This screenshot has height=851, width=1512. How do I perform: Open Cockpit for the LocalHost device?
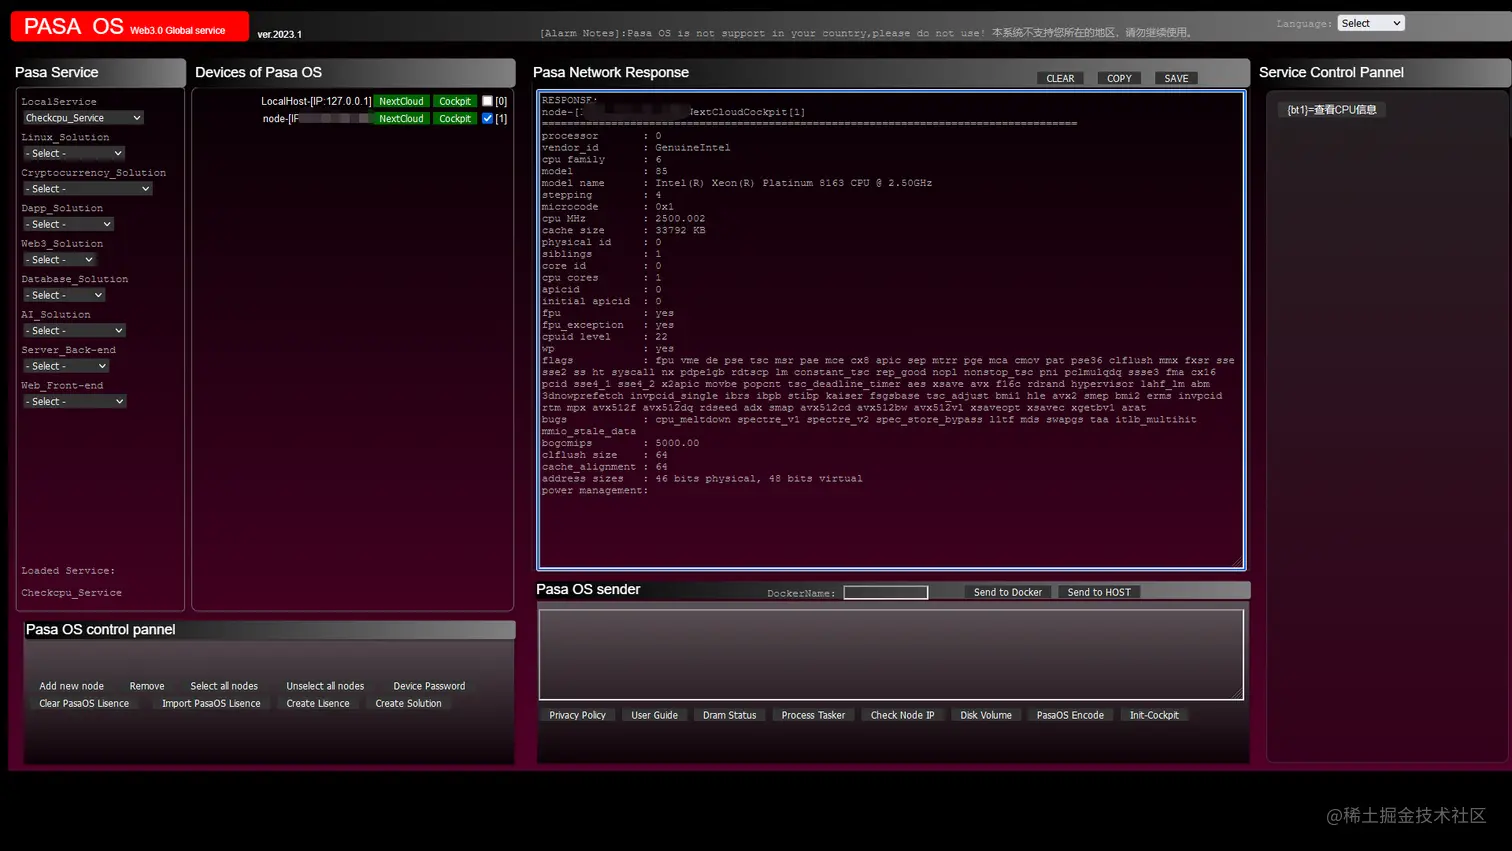(x=455, y=101)
